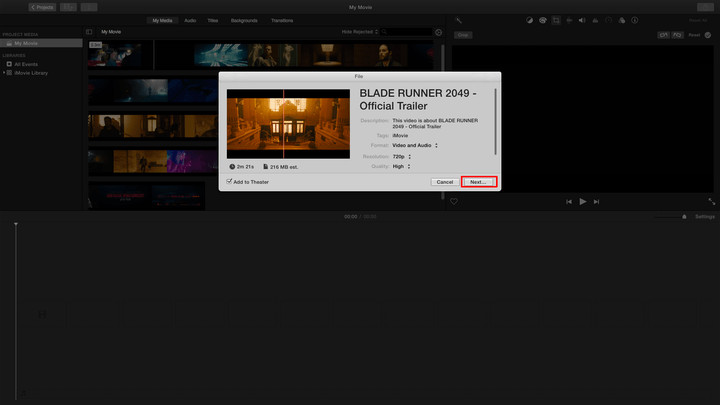The width and height of the screenshot is (720, 405).
Task: Switch to the Transitions tab
Action: (x=282, y=20)
